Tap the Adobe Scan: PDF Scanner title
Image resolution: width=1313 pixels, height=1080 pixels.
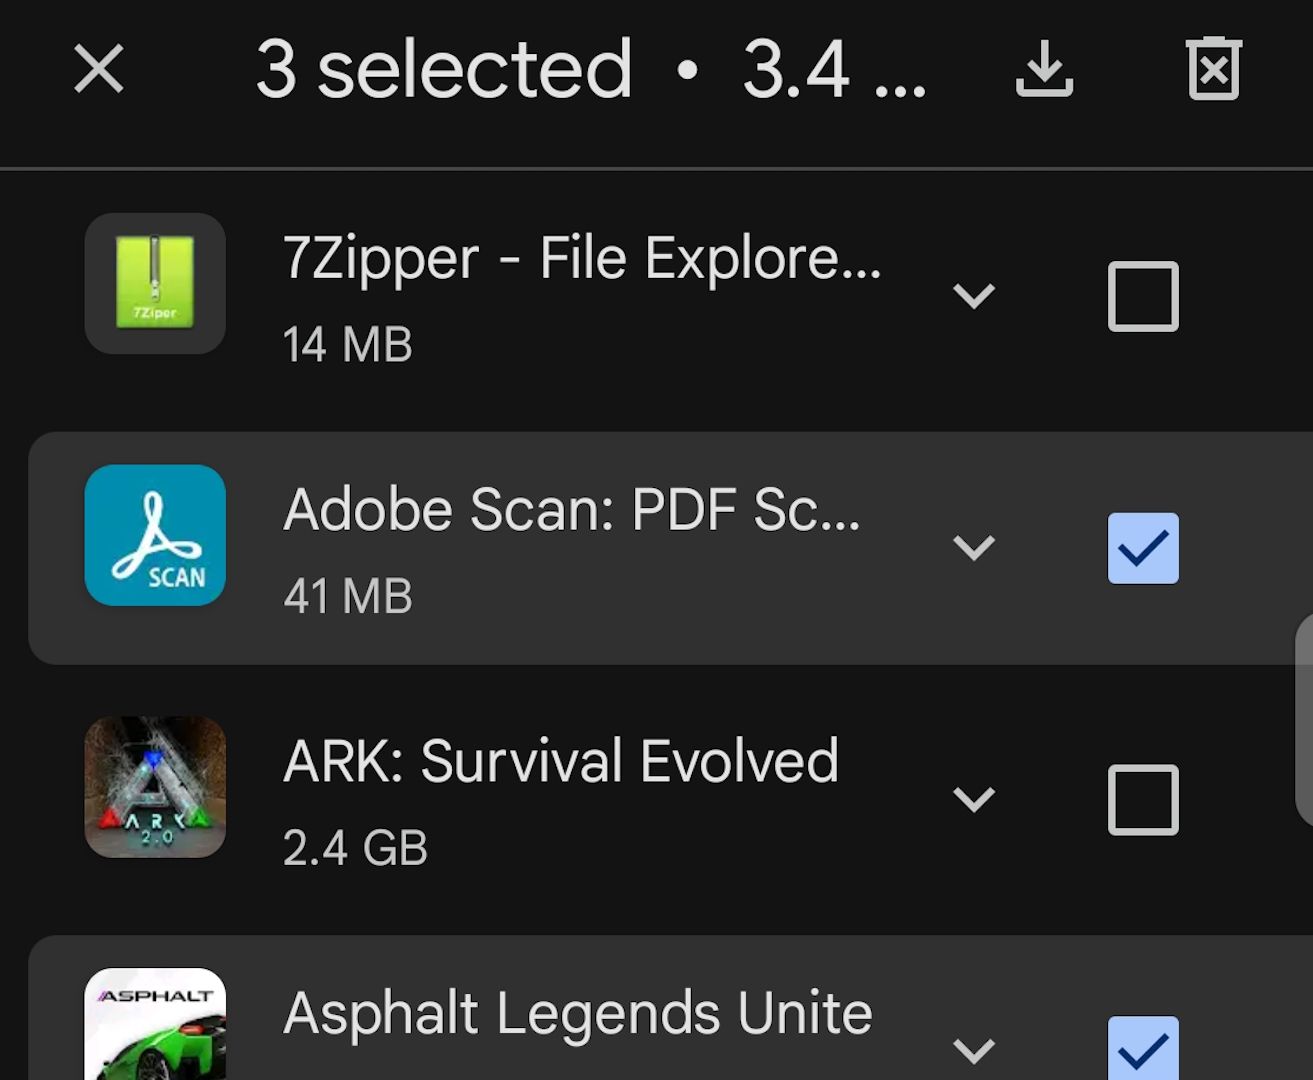572,510
